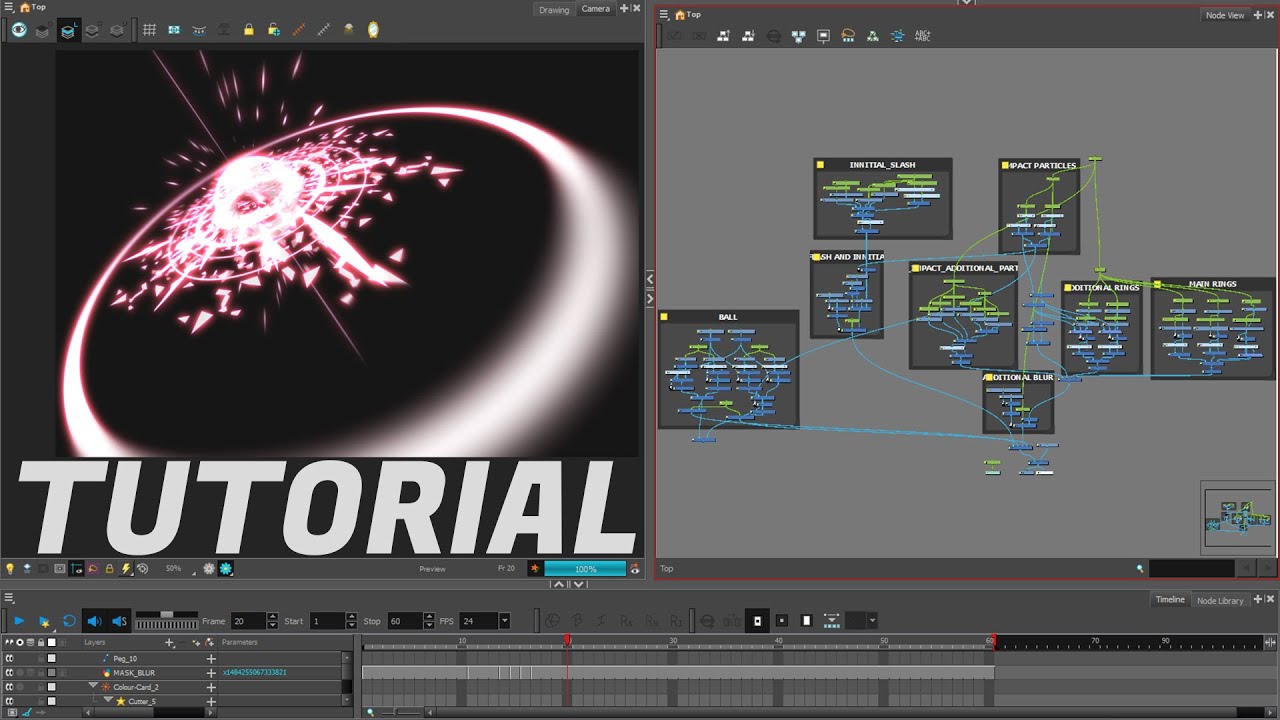This screenshot has height=720, width=1280.
Task: Click yellow square on BALL group
Action: (x=664, y=317)
